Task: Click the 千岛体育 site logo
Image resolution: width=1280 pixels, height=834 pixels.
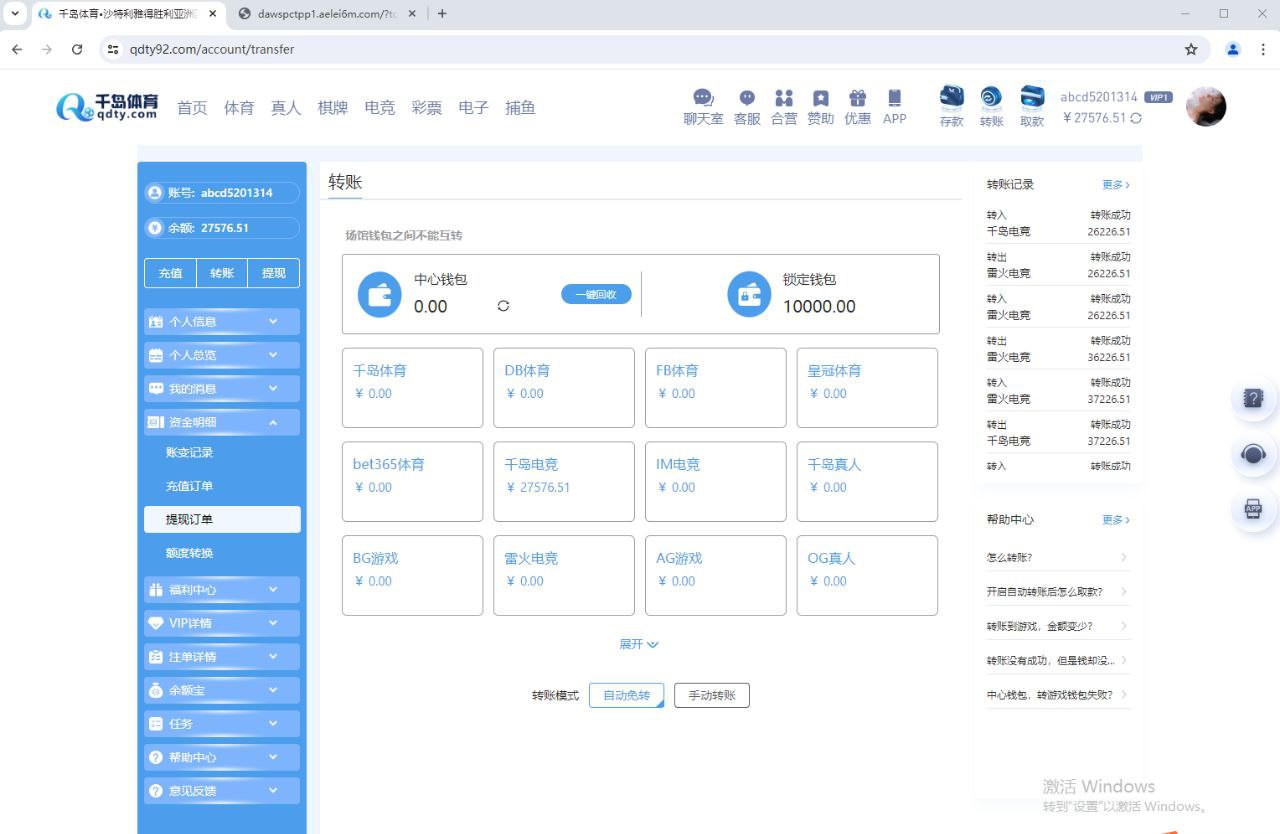Action: point(108,107)
